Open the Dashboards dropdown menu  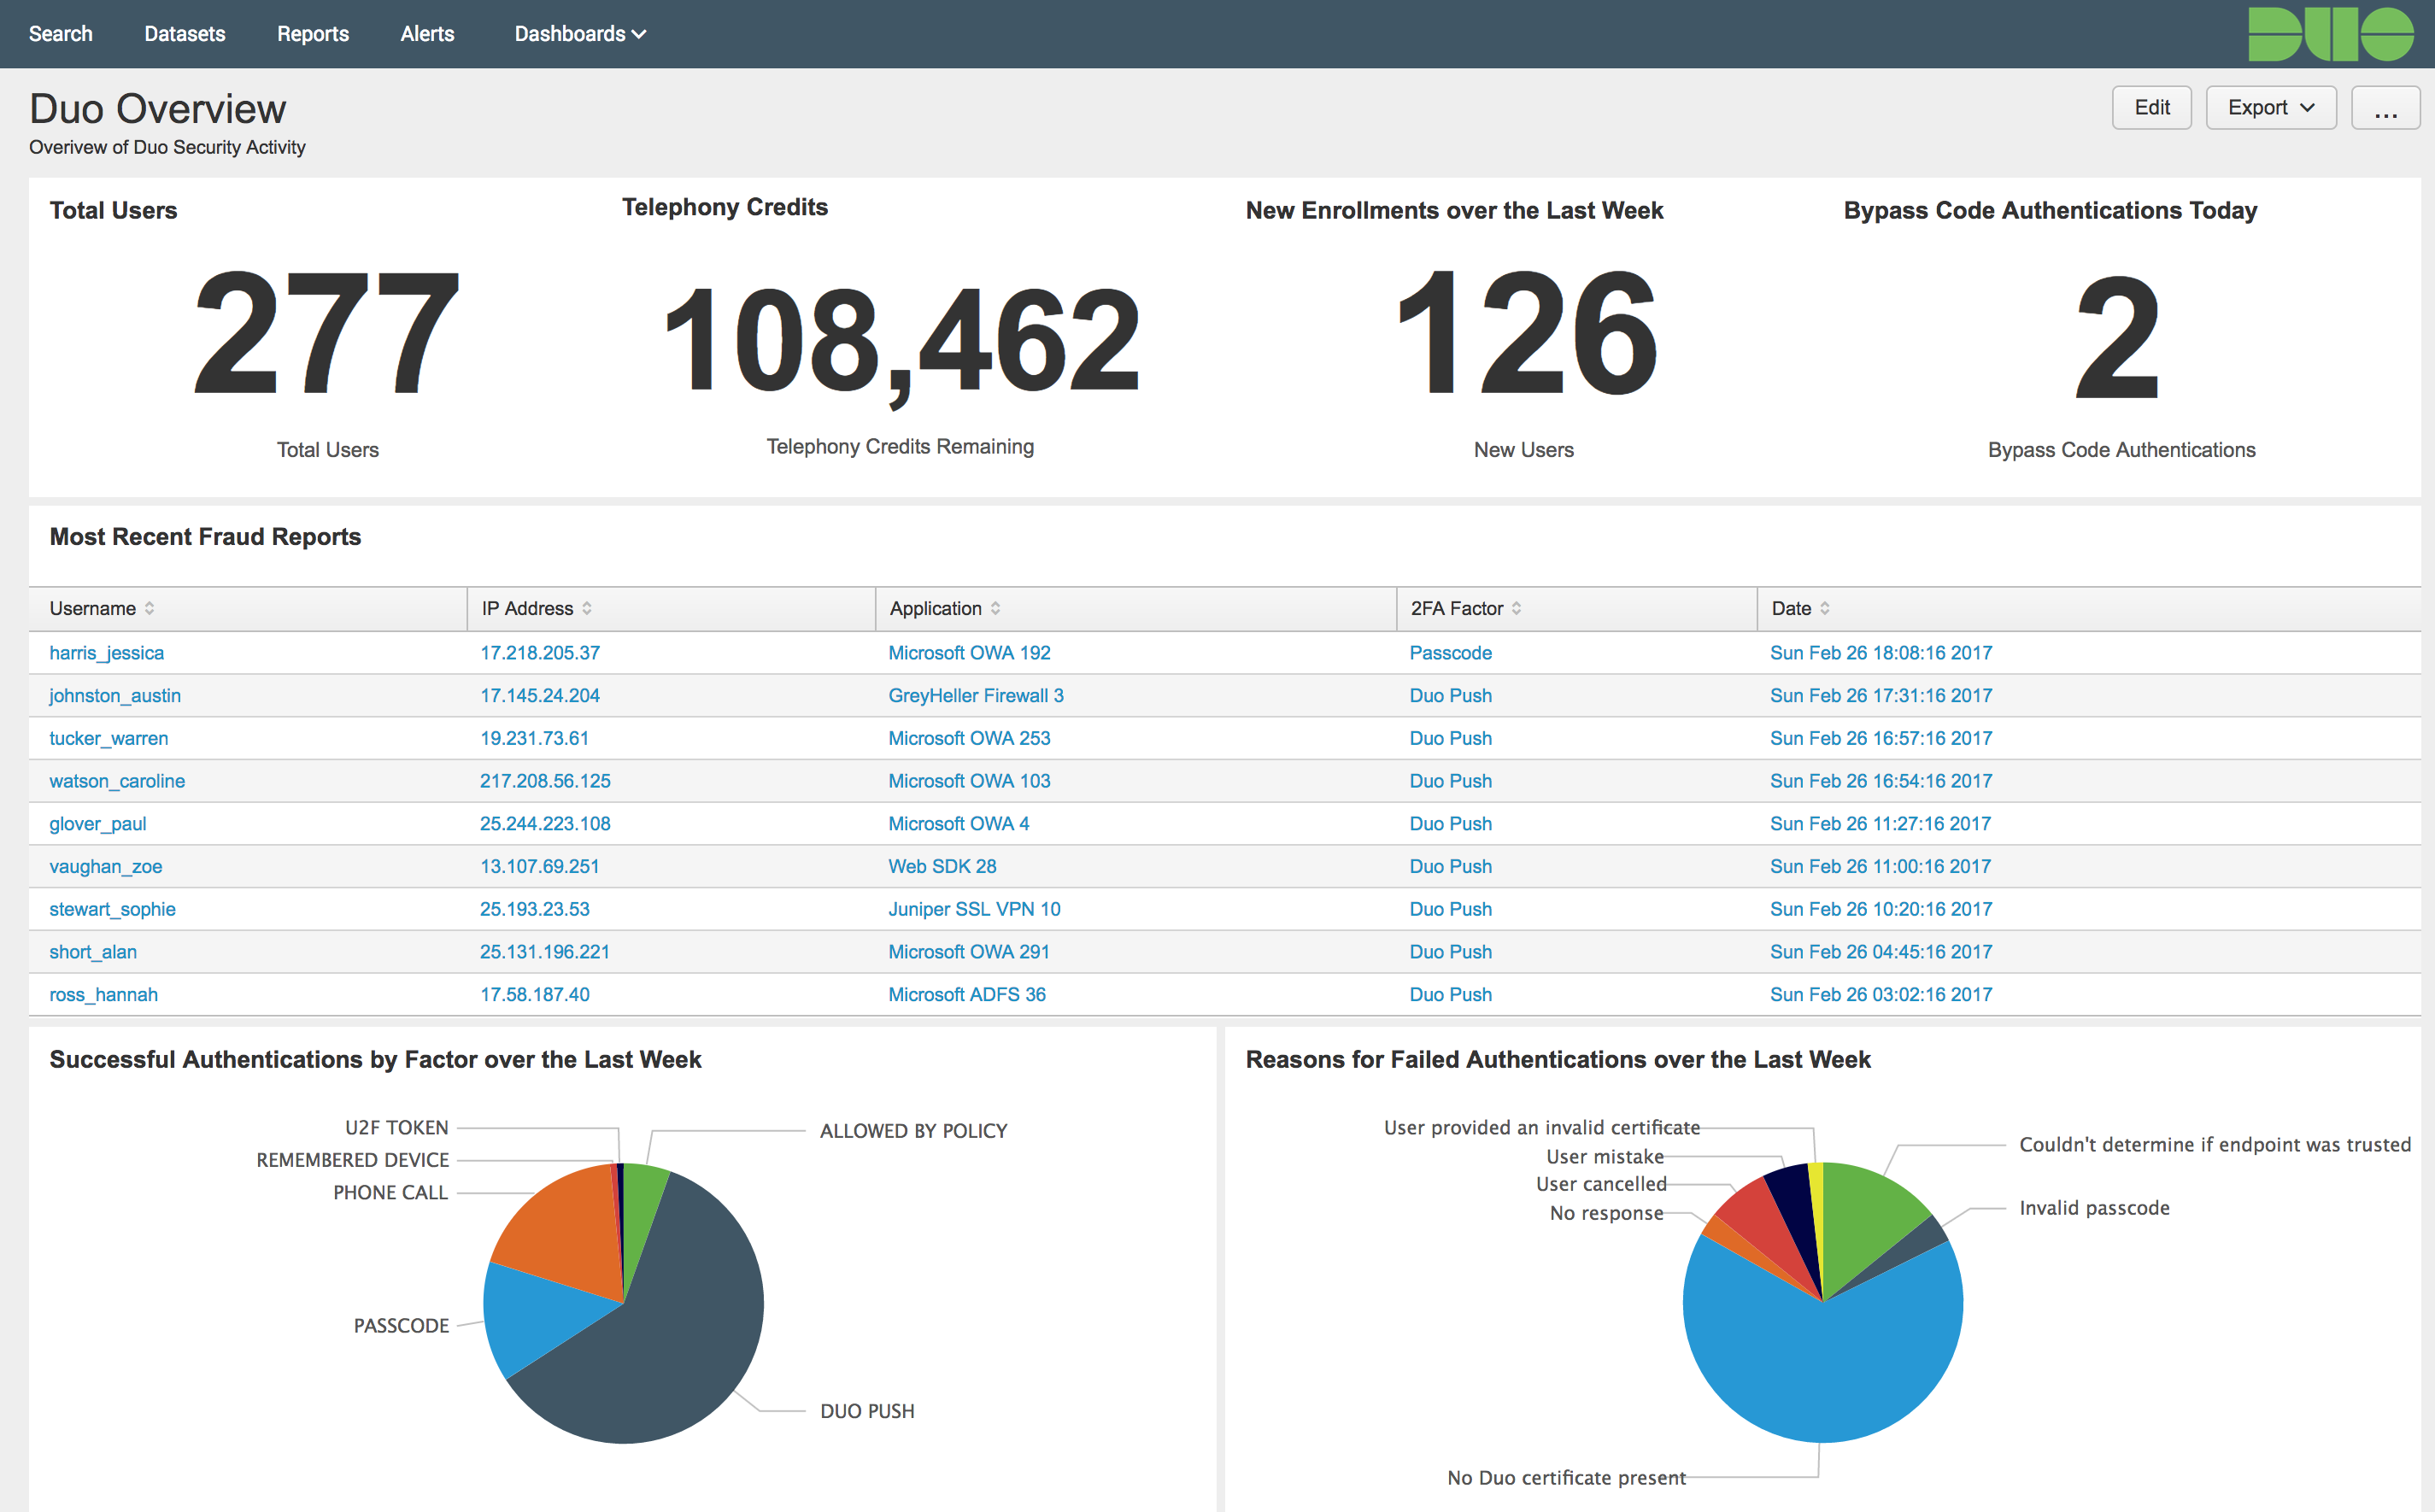[578, 33]
